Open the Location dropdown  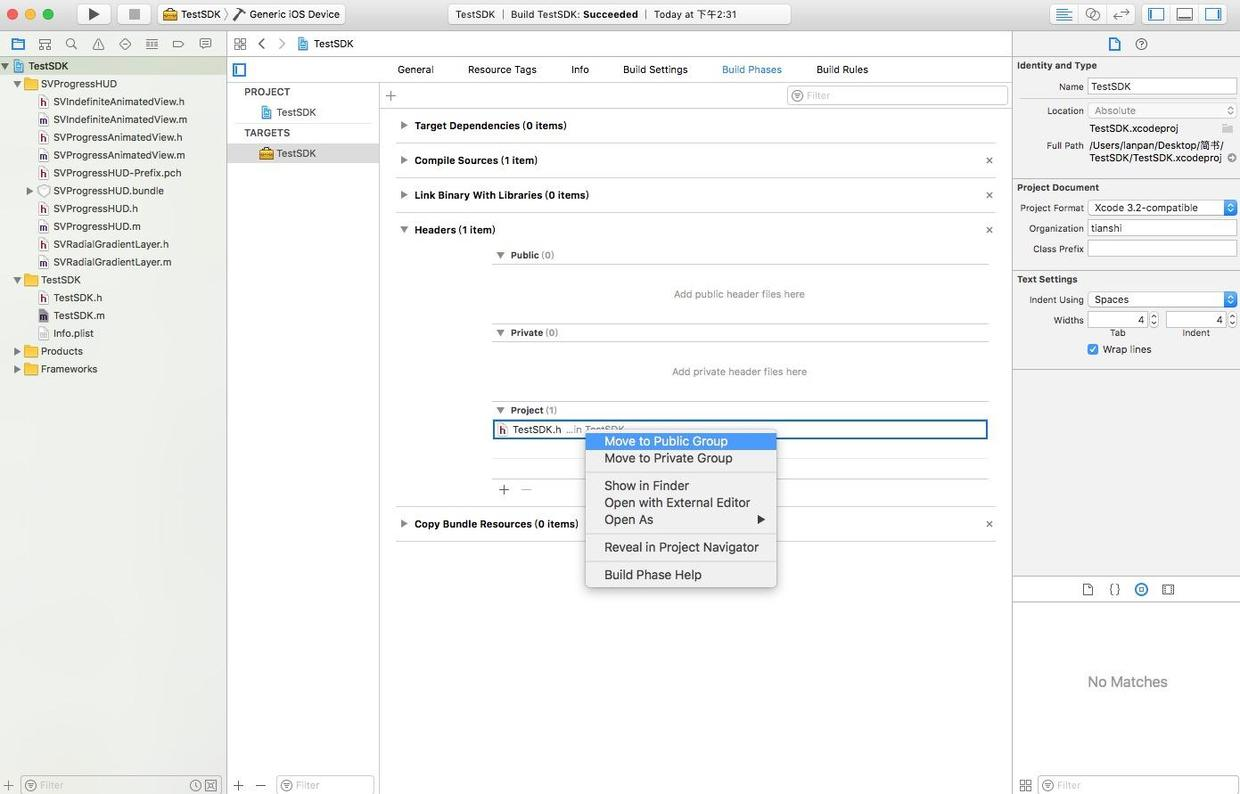pyautogui.click(x=1162, y=111)
